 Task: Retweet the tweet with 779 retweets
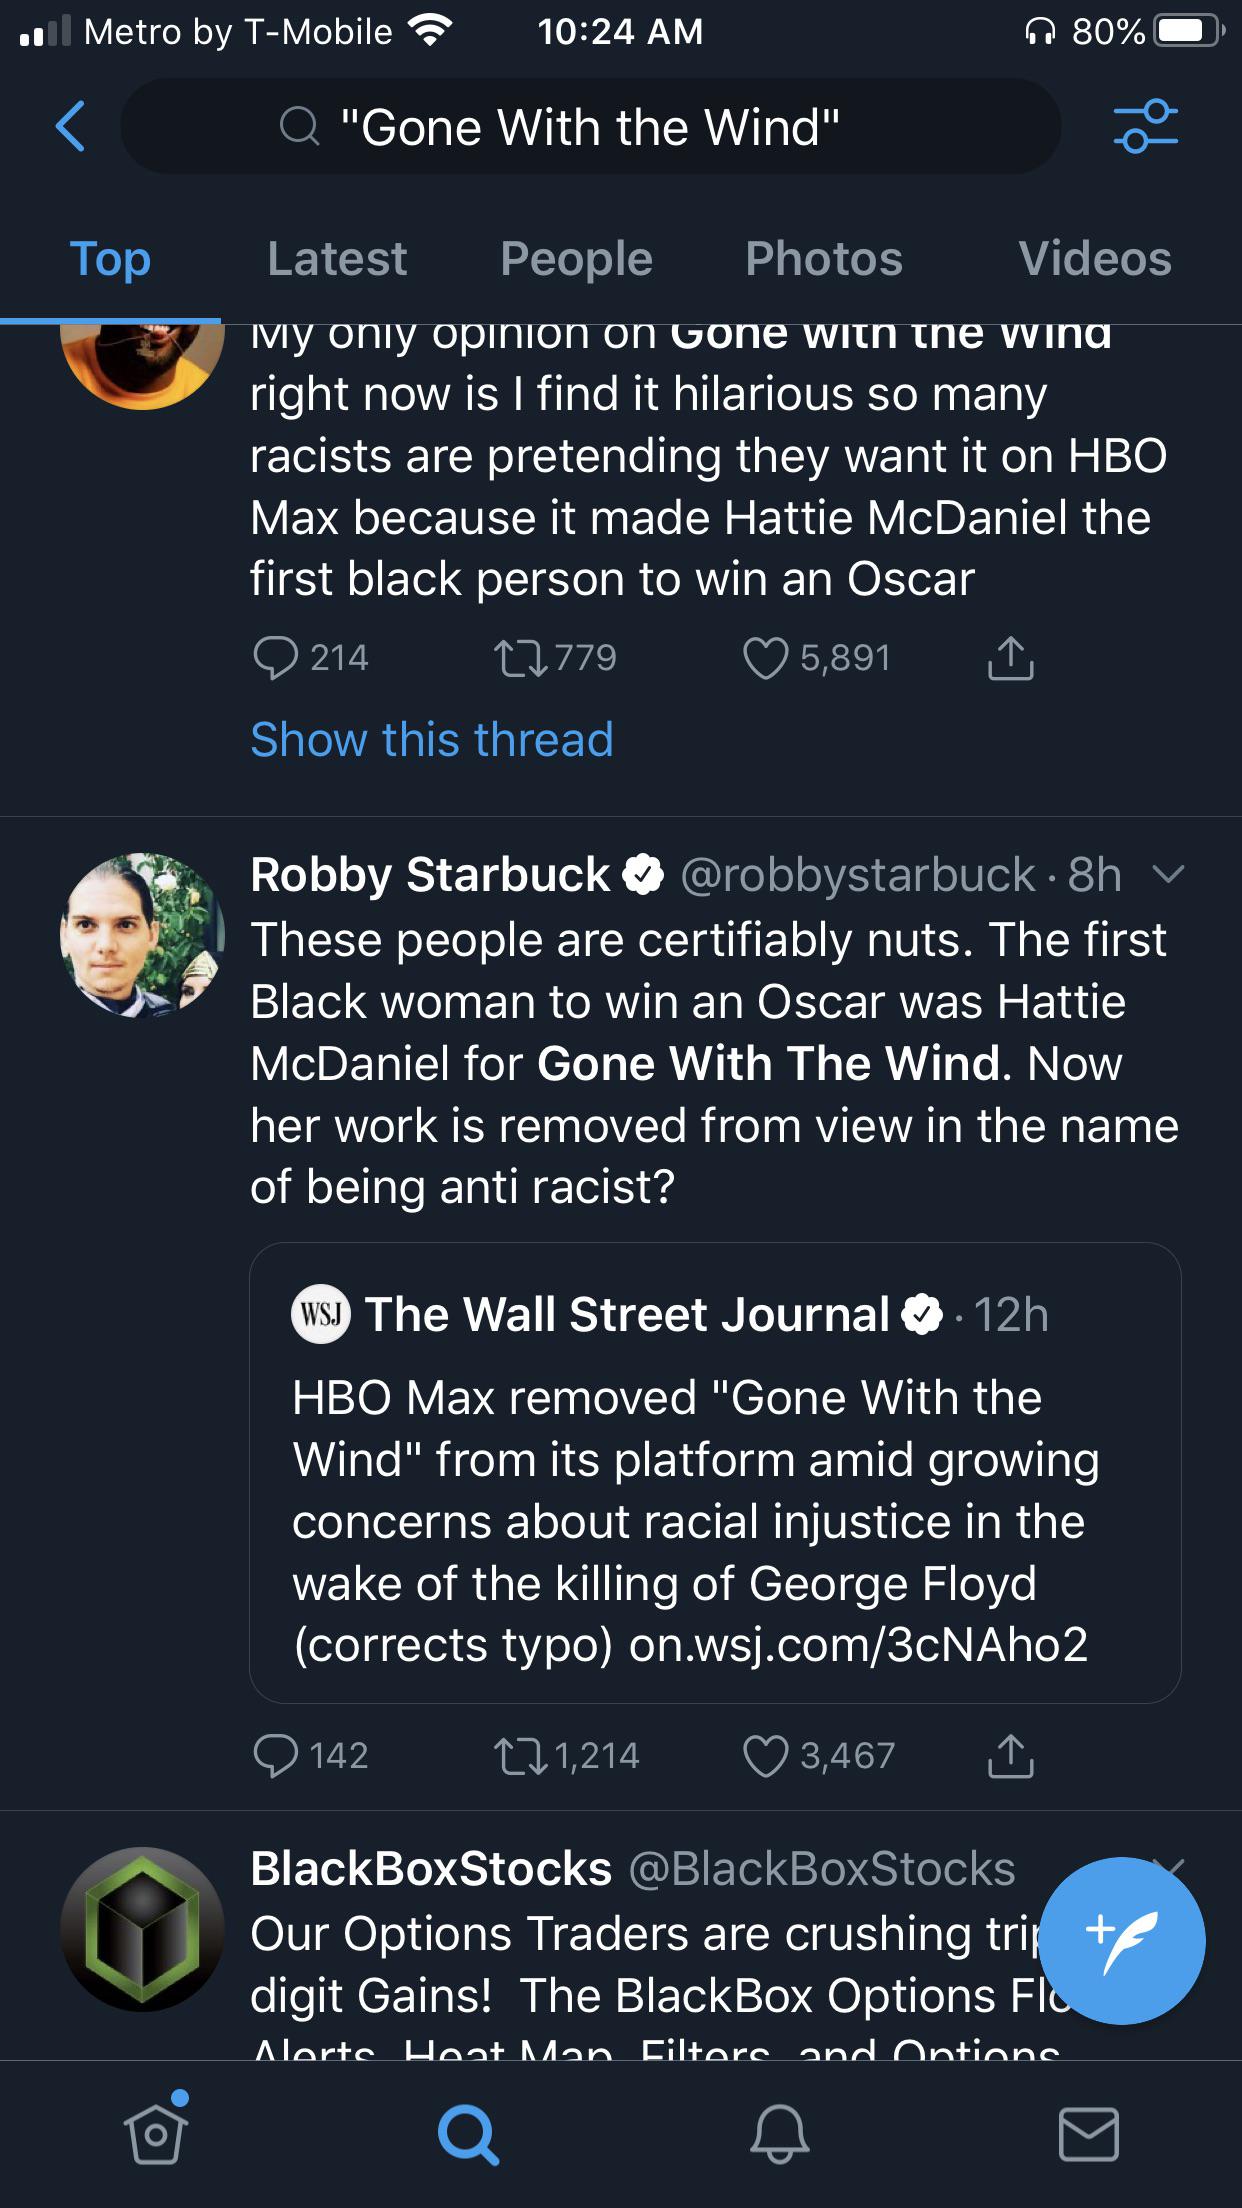tap(520, 658)
